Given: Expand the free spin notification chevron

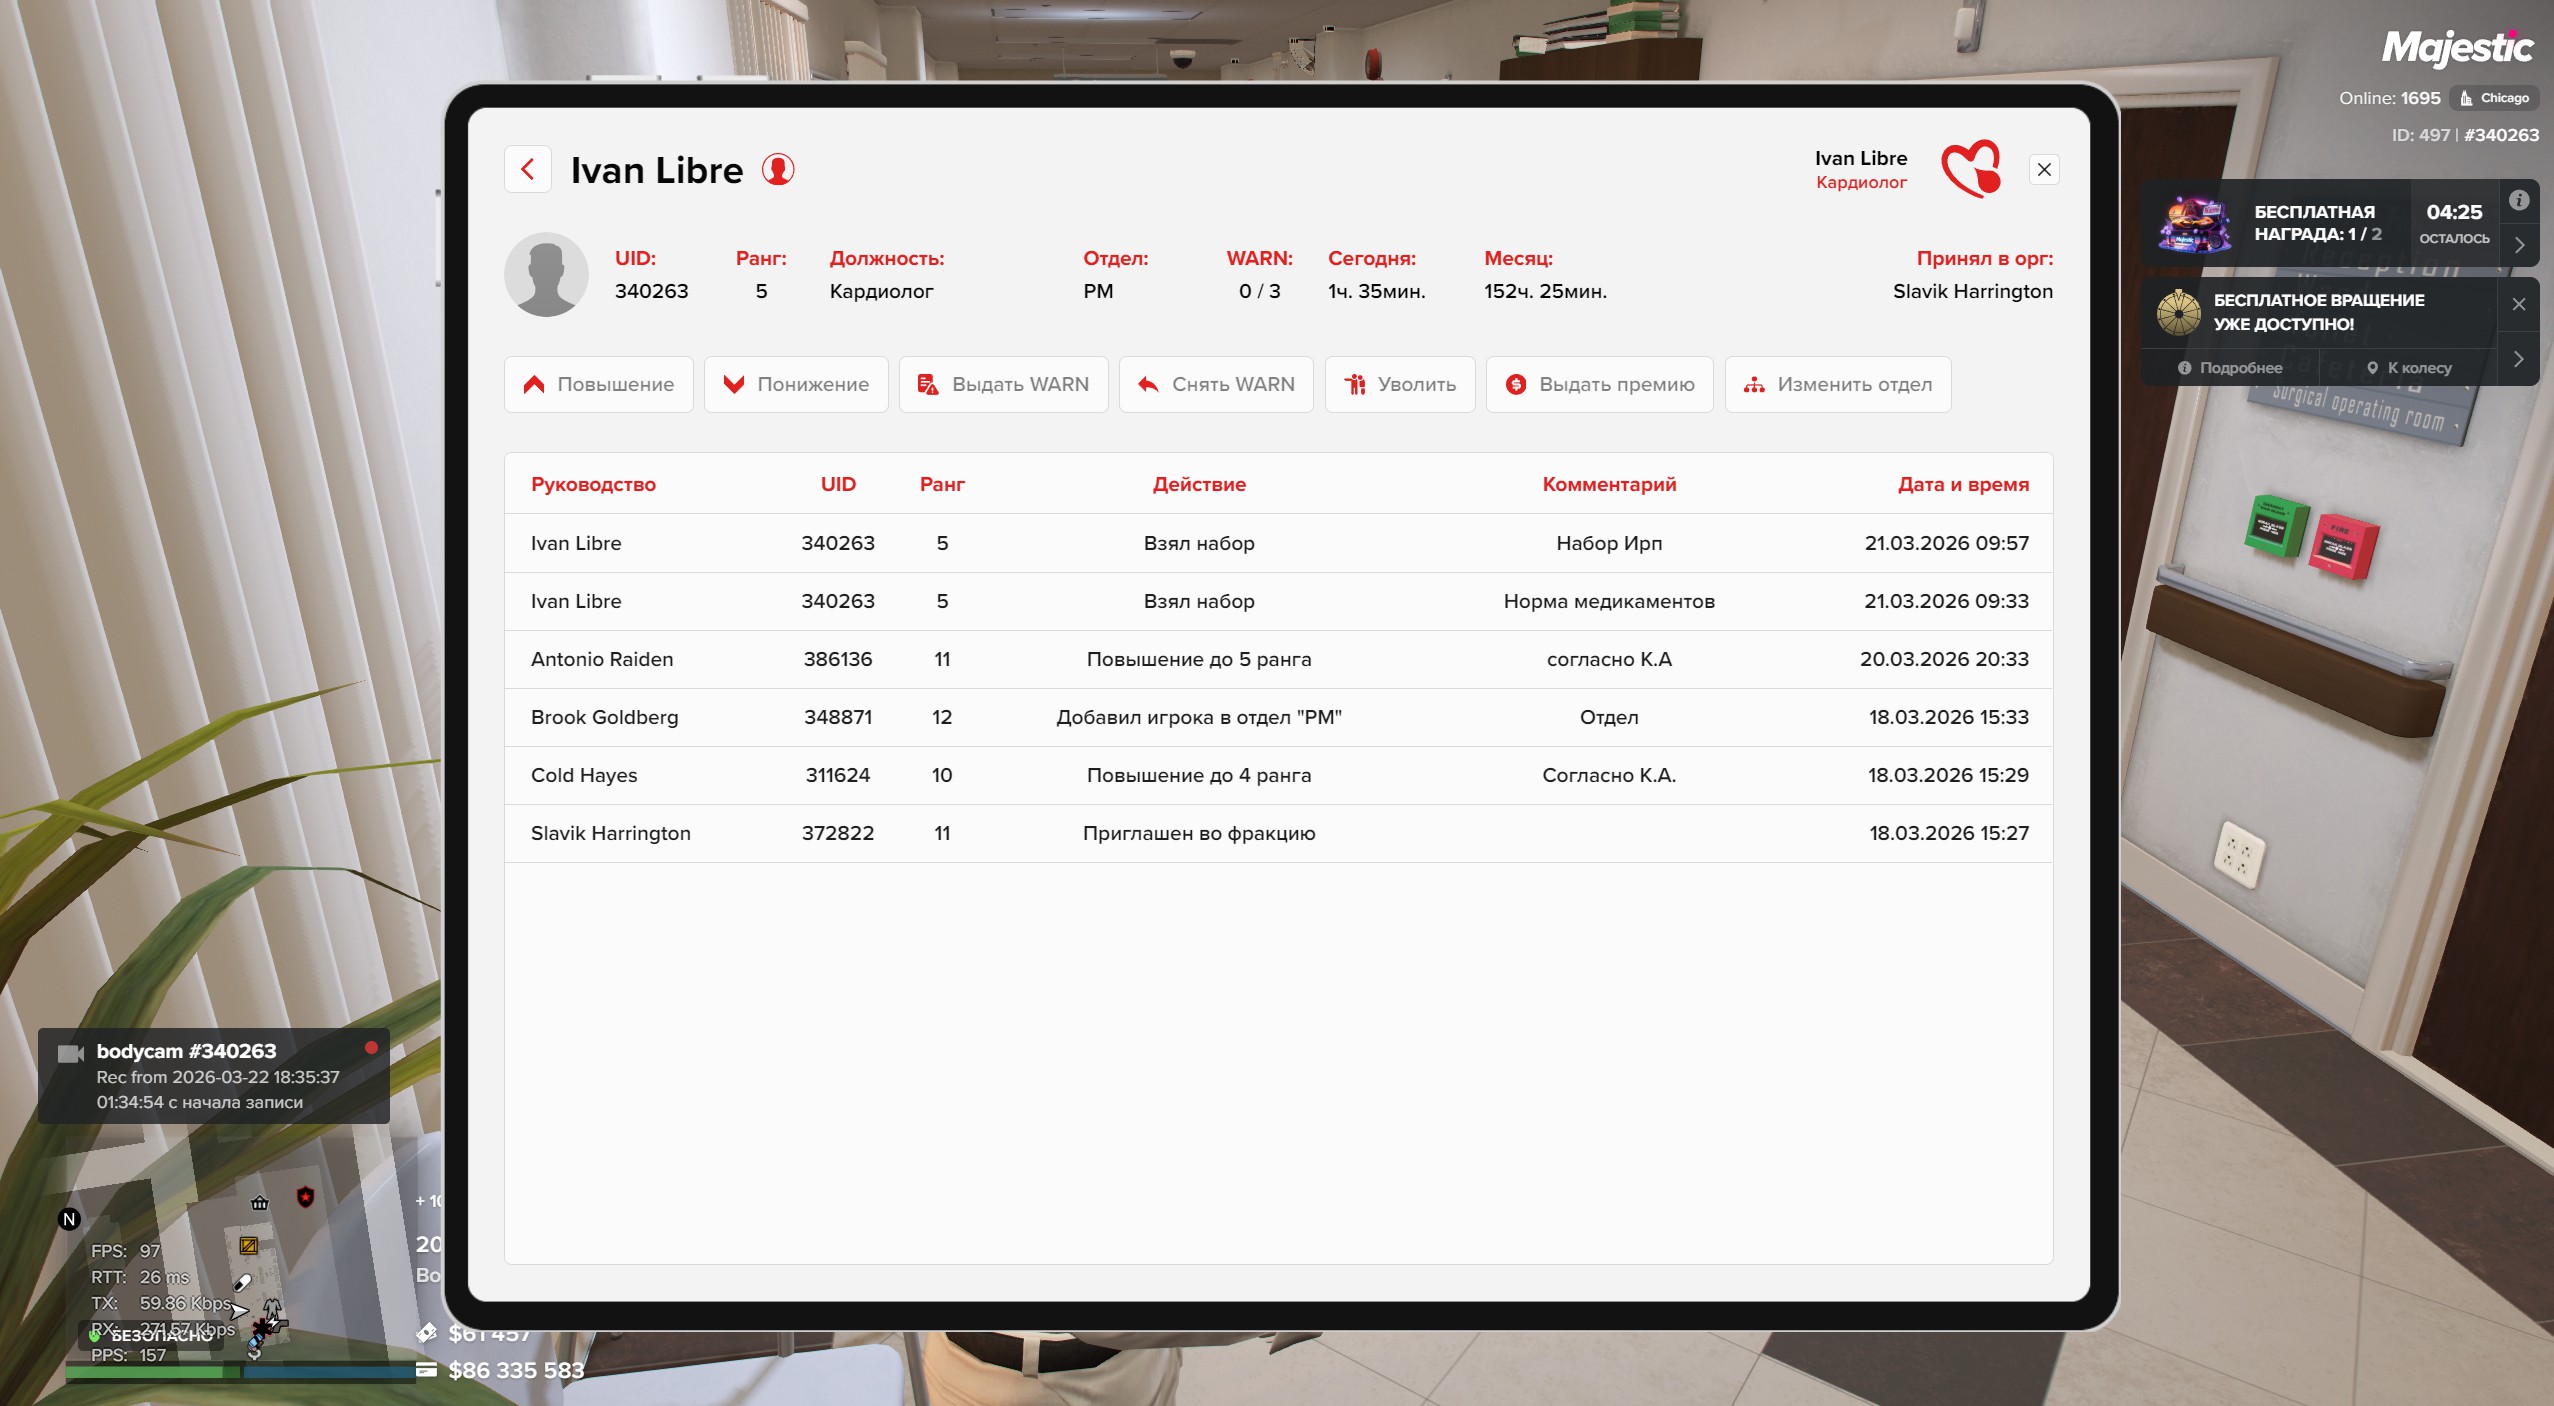Looking at the screenshot, I should tap(2519, 359).
